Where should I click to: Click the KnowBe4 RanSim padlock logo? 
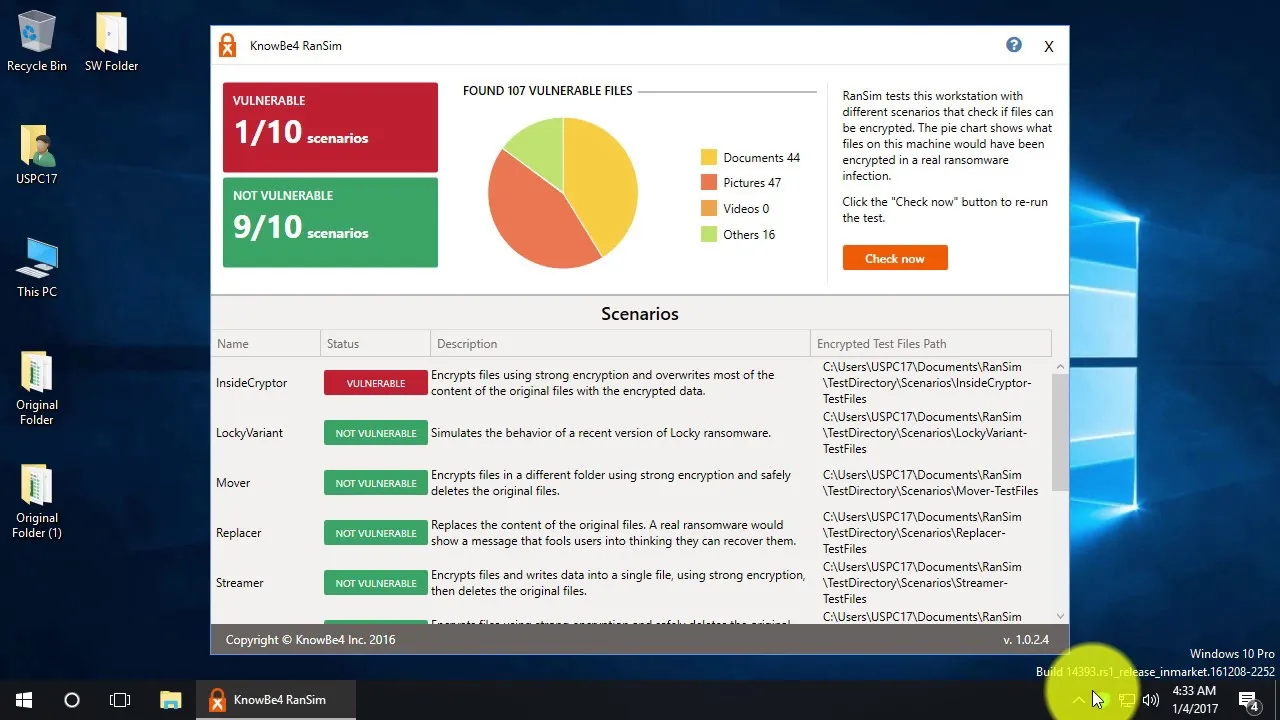228,45
